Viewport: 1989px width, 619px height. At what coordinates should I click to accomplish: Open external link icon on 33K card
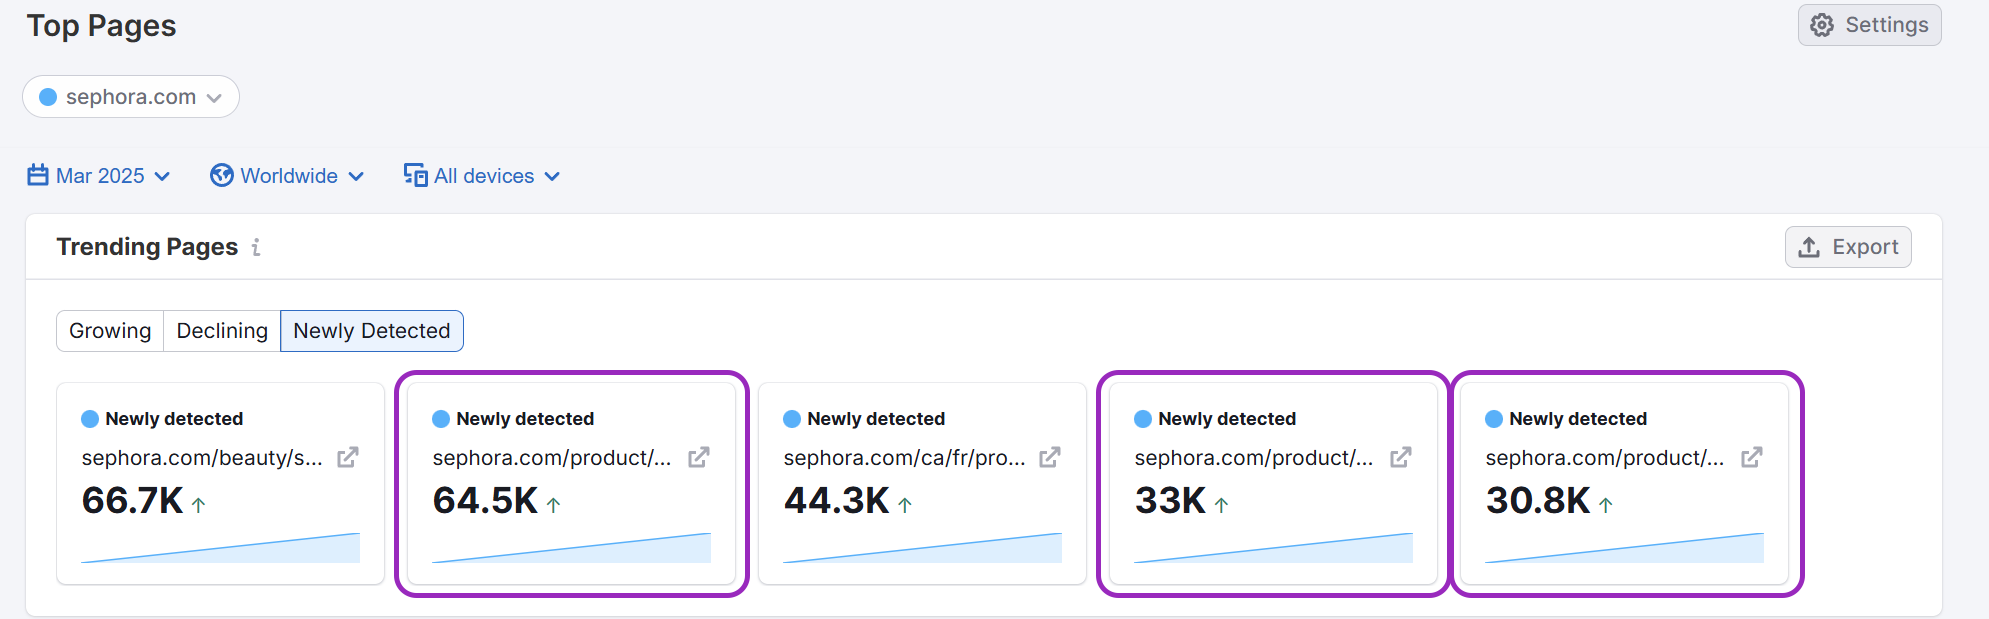coord(1400,458)
